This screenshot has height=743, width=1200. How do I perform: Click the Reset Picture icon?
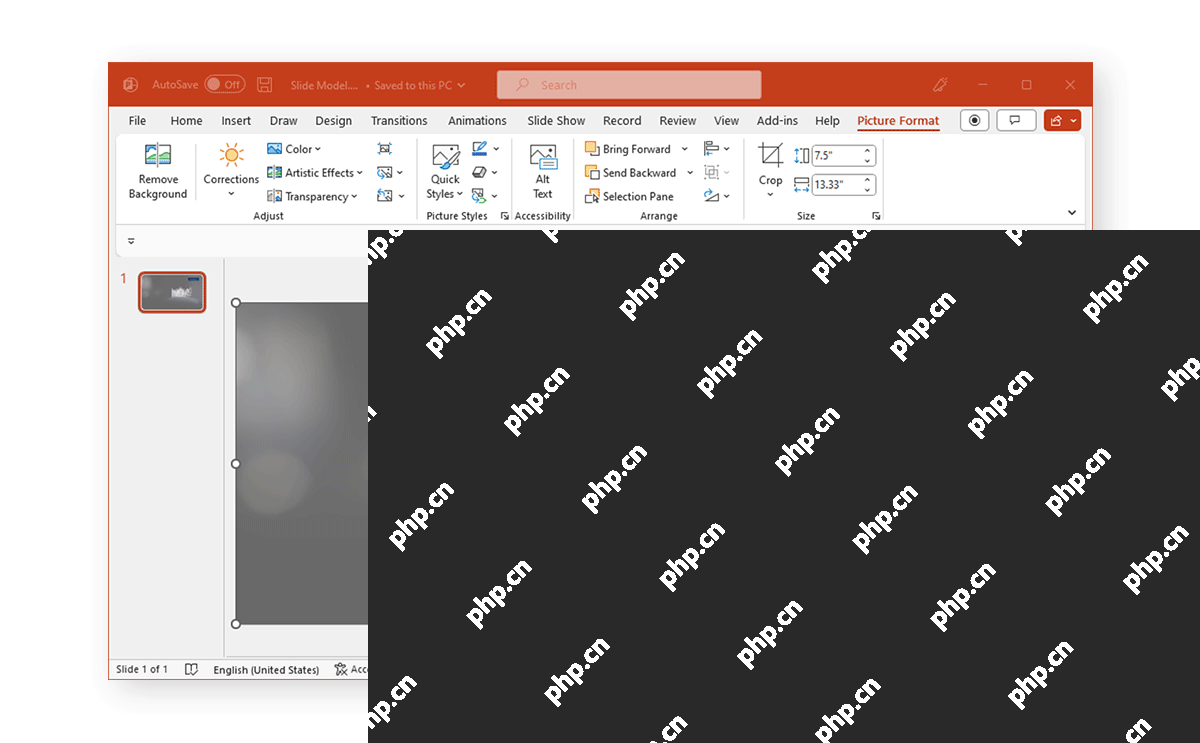coord(385,196)
